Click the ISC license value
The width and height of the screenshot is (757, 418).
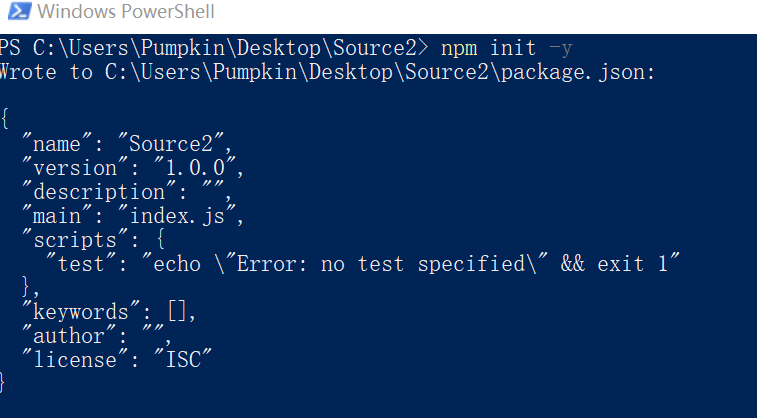pyautogui.click(x=183, y=360)
